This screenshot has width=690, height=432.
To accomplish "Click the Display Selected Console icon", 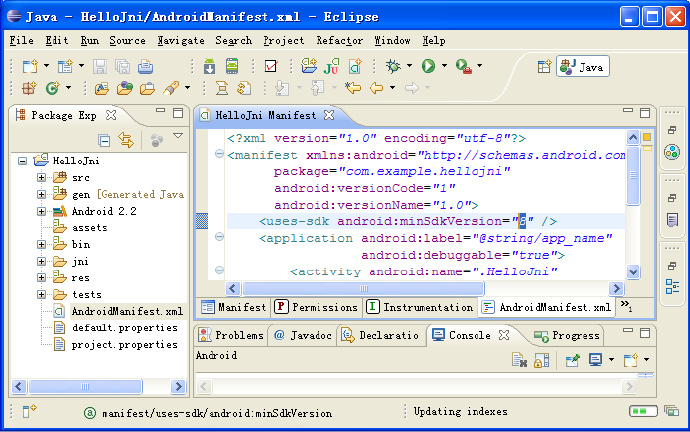I will (595, 360).
